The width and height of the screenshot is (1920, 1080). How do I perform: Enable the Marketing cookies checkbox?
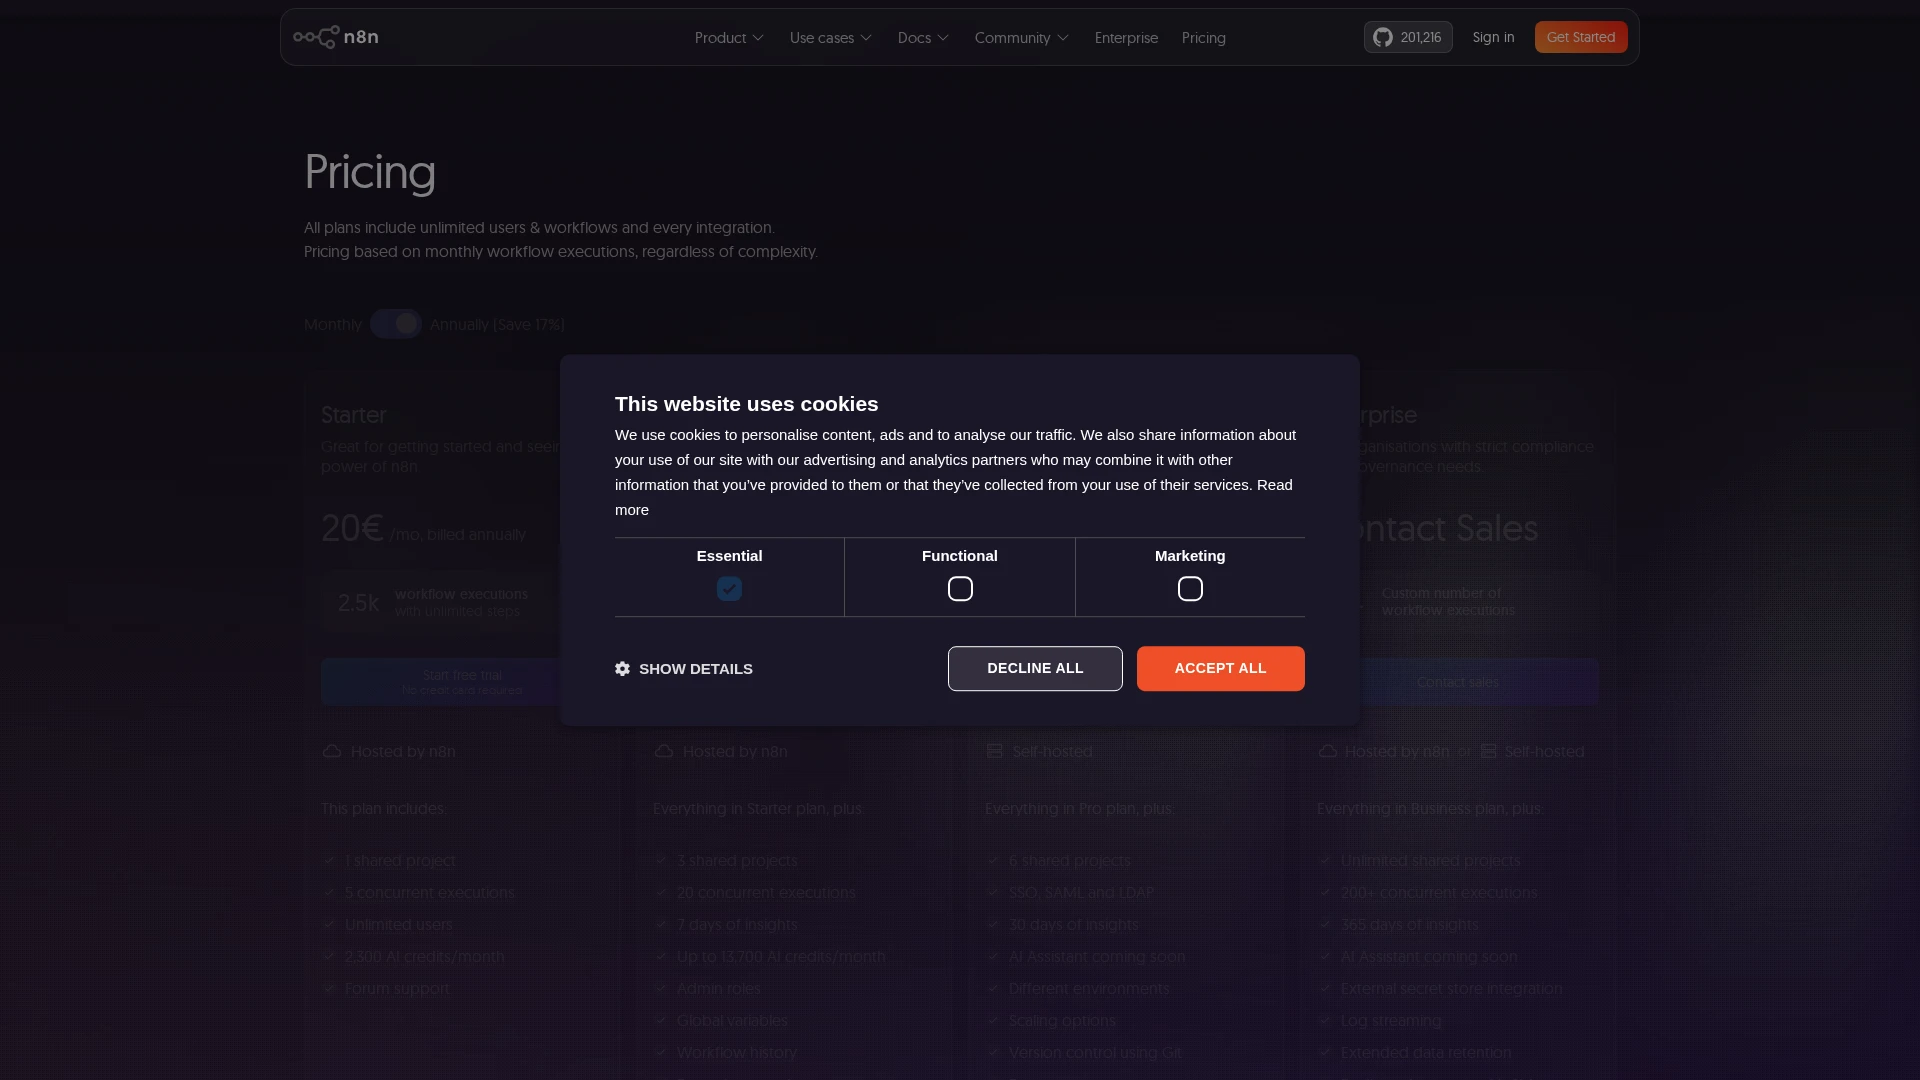pos(1190,589)
